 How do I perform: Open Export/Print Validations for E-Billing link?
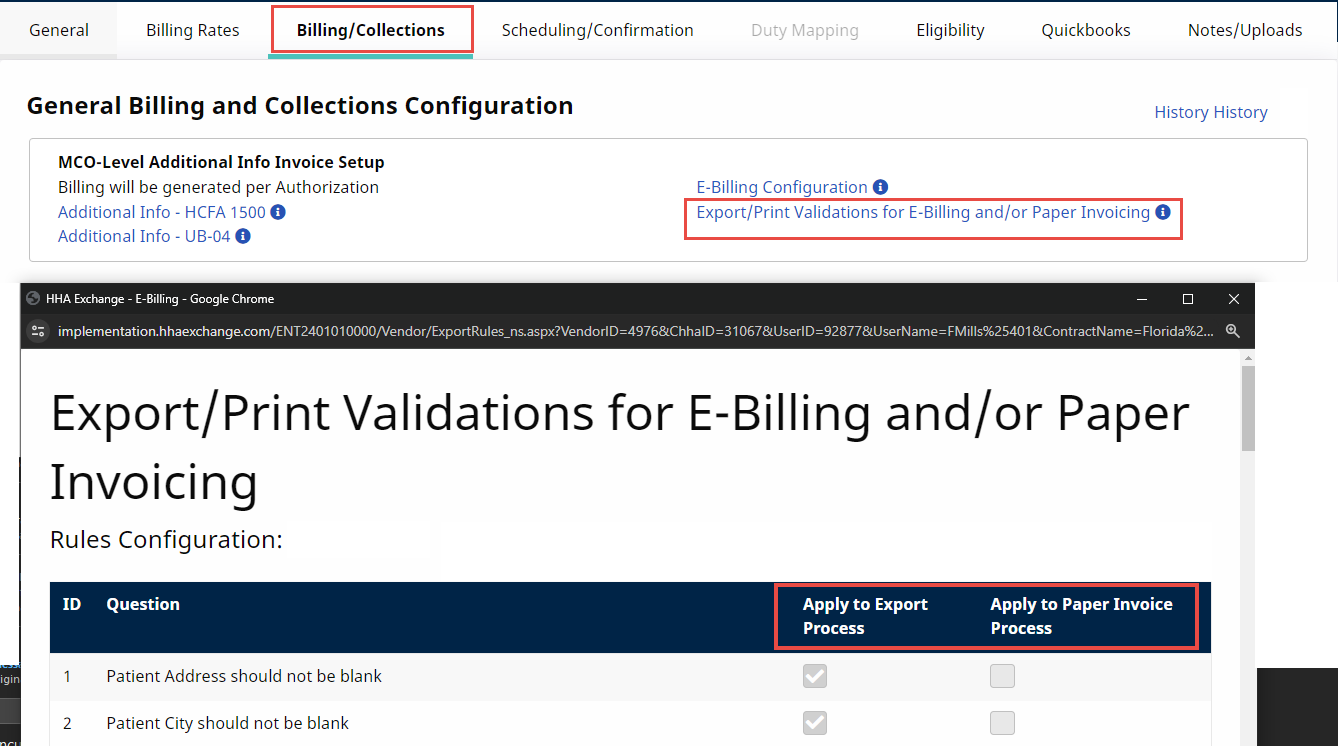click(x=920, y=212)
